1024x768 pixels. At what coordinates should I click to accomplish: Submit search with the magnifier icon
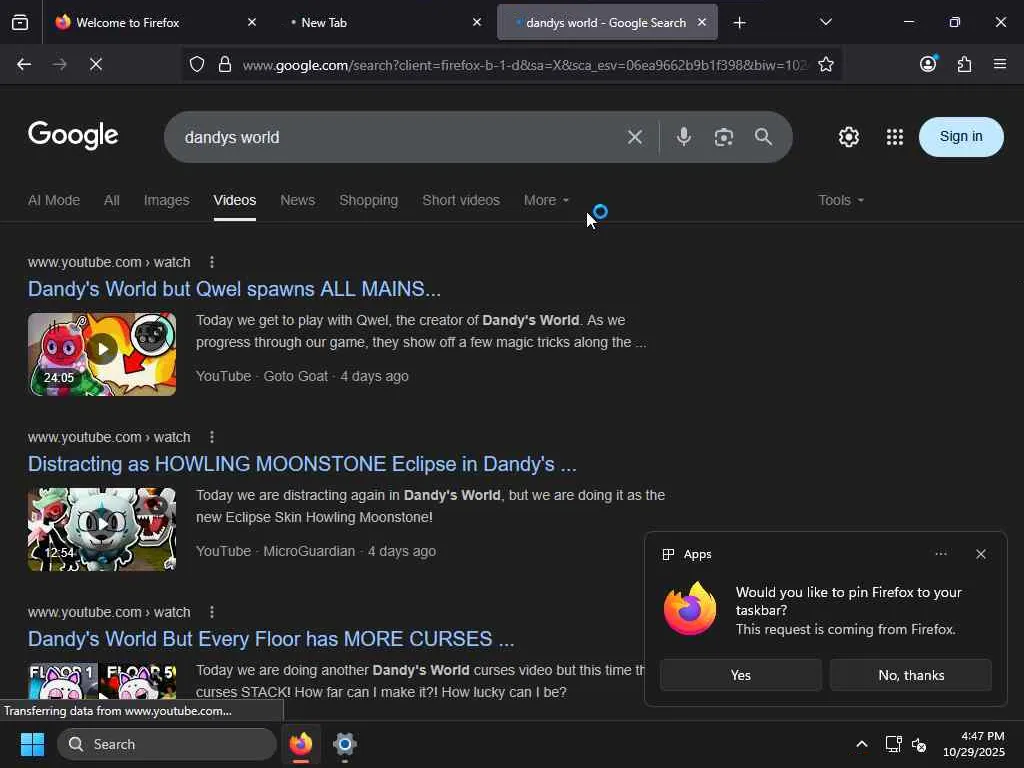pos(763,136)
